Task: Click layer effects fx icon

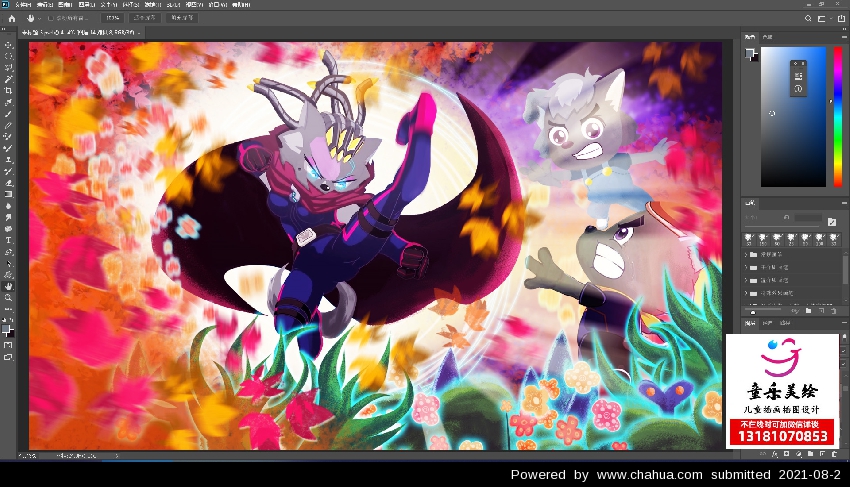Action: pyautogui.click(x=775, y=454)
